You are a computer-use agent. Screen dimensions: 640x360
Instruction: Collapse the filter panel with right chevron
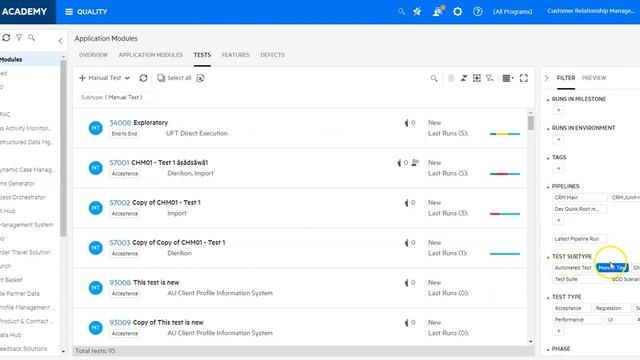pyautogui.click(x=547, y=78)
